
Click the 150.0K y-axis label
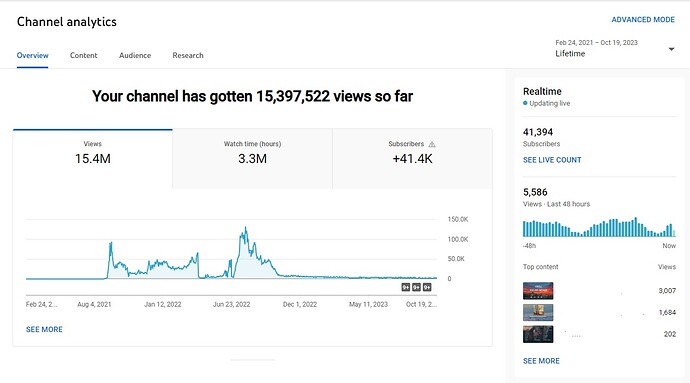tap(458, 219)
